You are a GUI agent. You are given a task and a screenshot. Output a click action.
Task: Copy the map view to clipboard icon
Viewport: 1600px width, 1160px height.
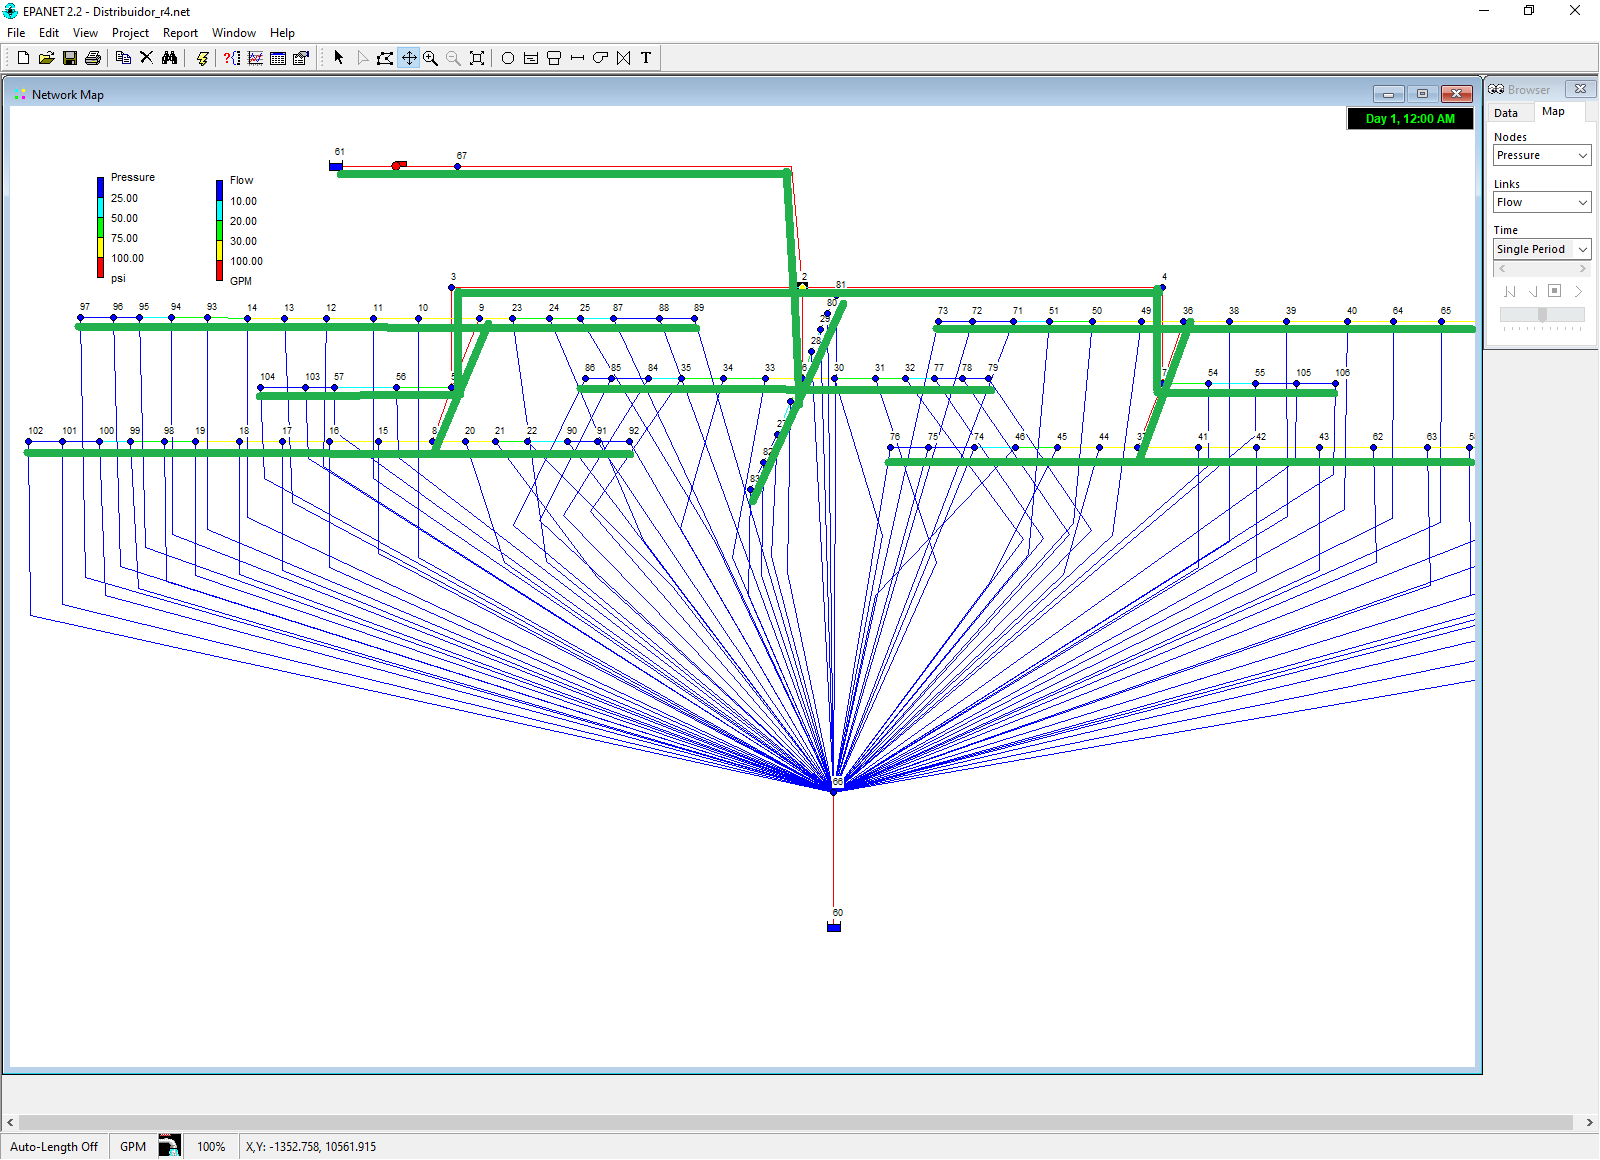123,58
